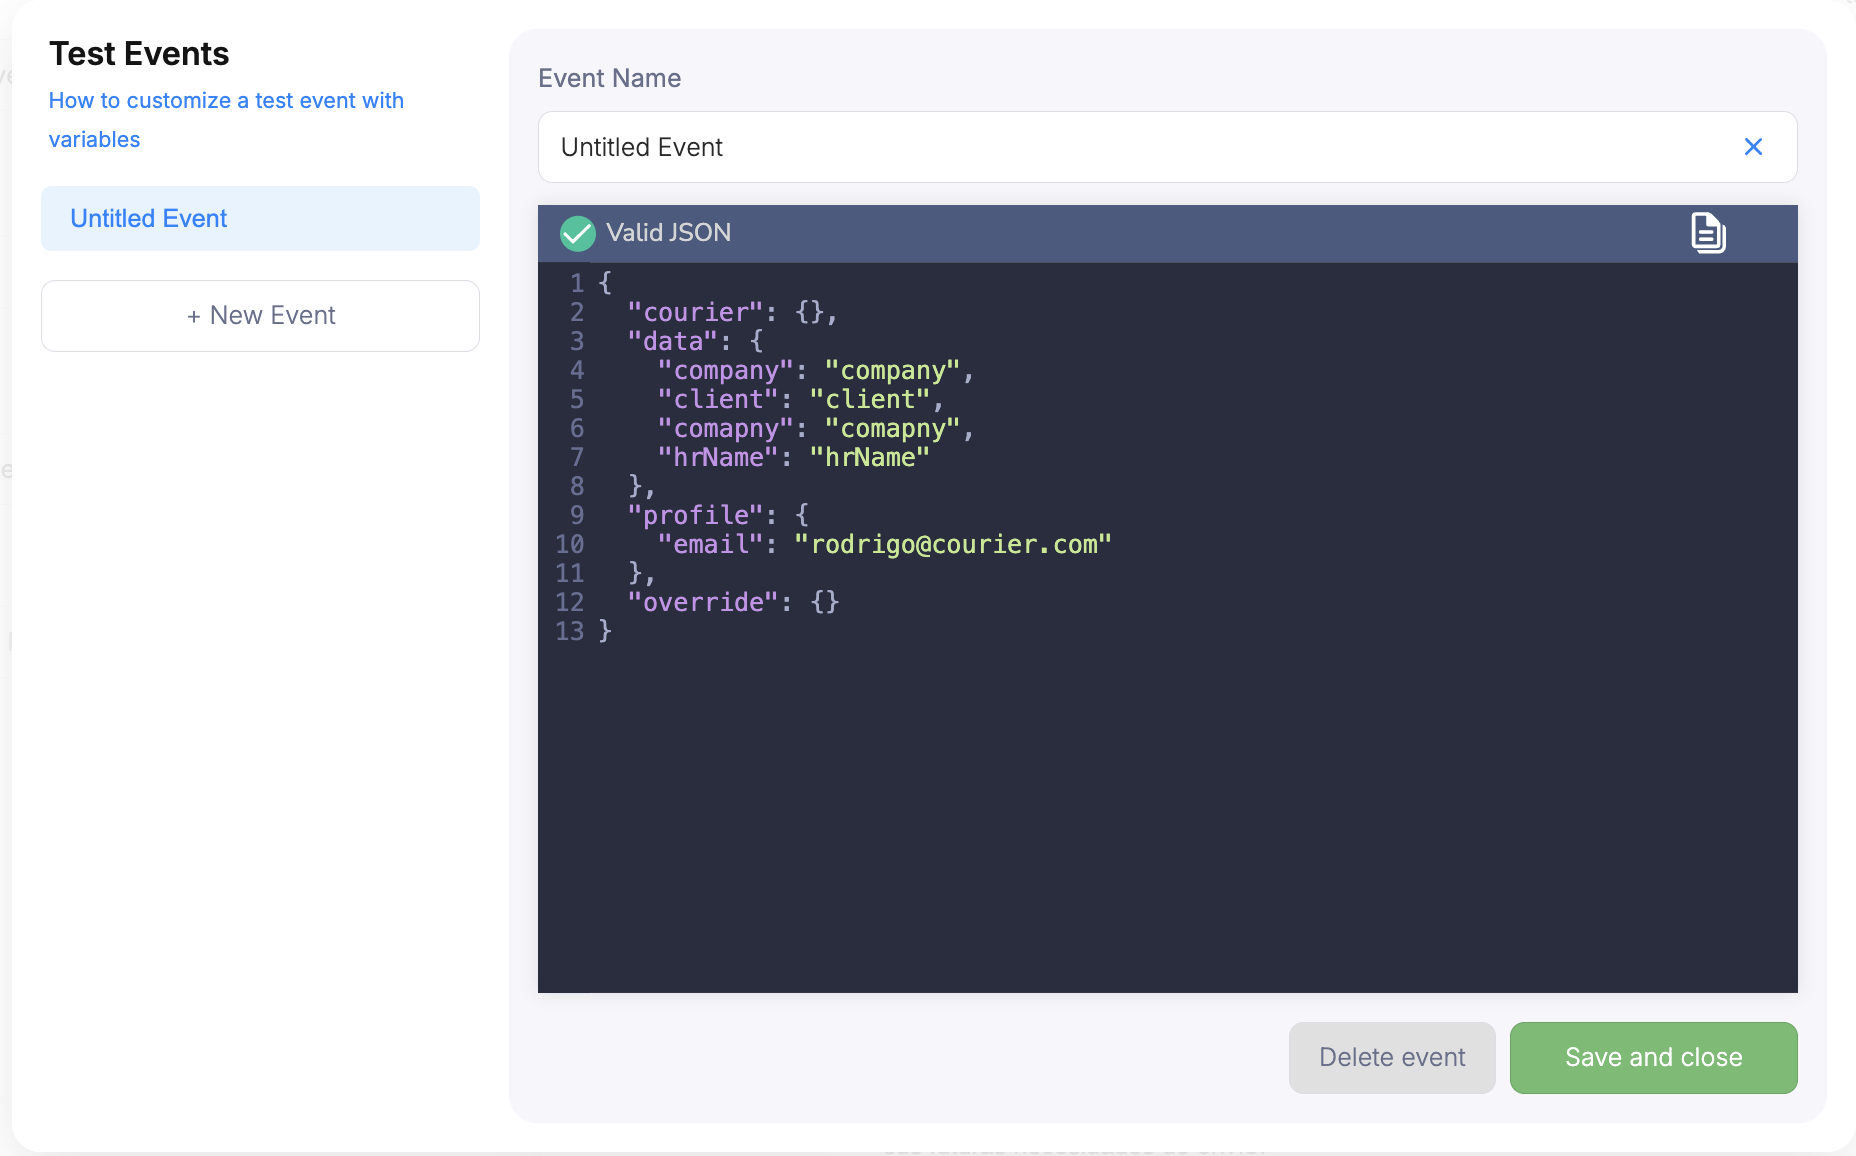Click the "client" value on line 5
Screen dimensions: 1856x1156
click(x=870, y=400)
